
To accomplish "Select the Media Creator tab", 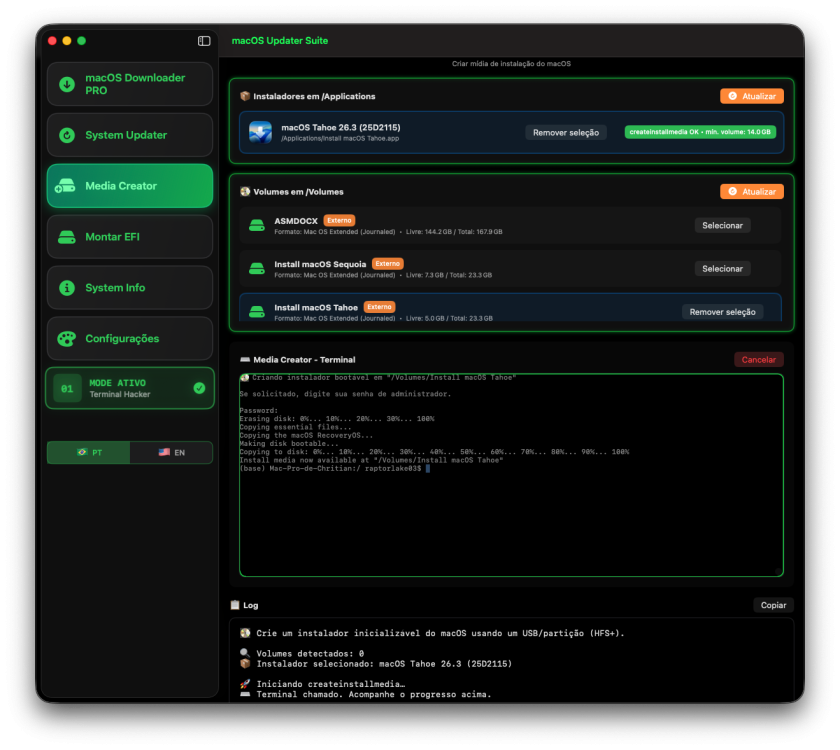I will (130, 186).
